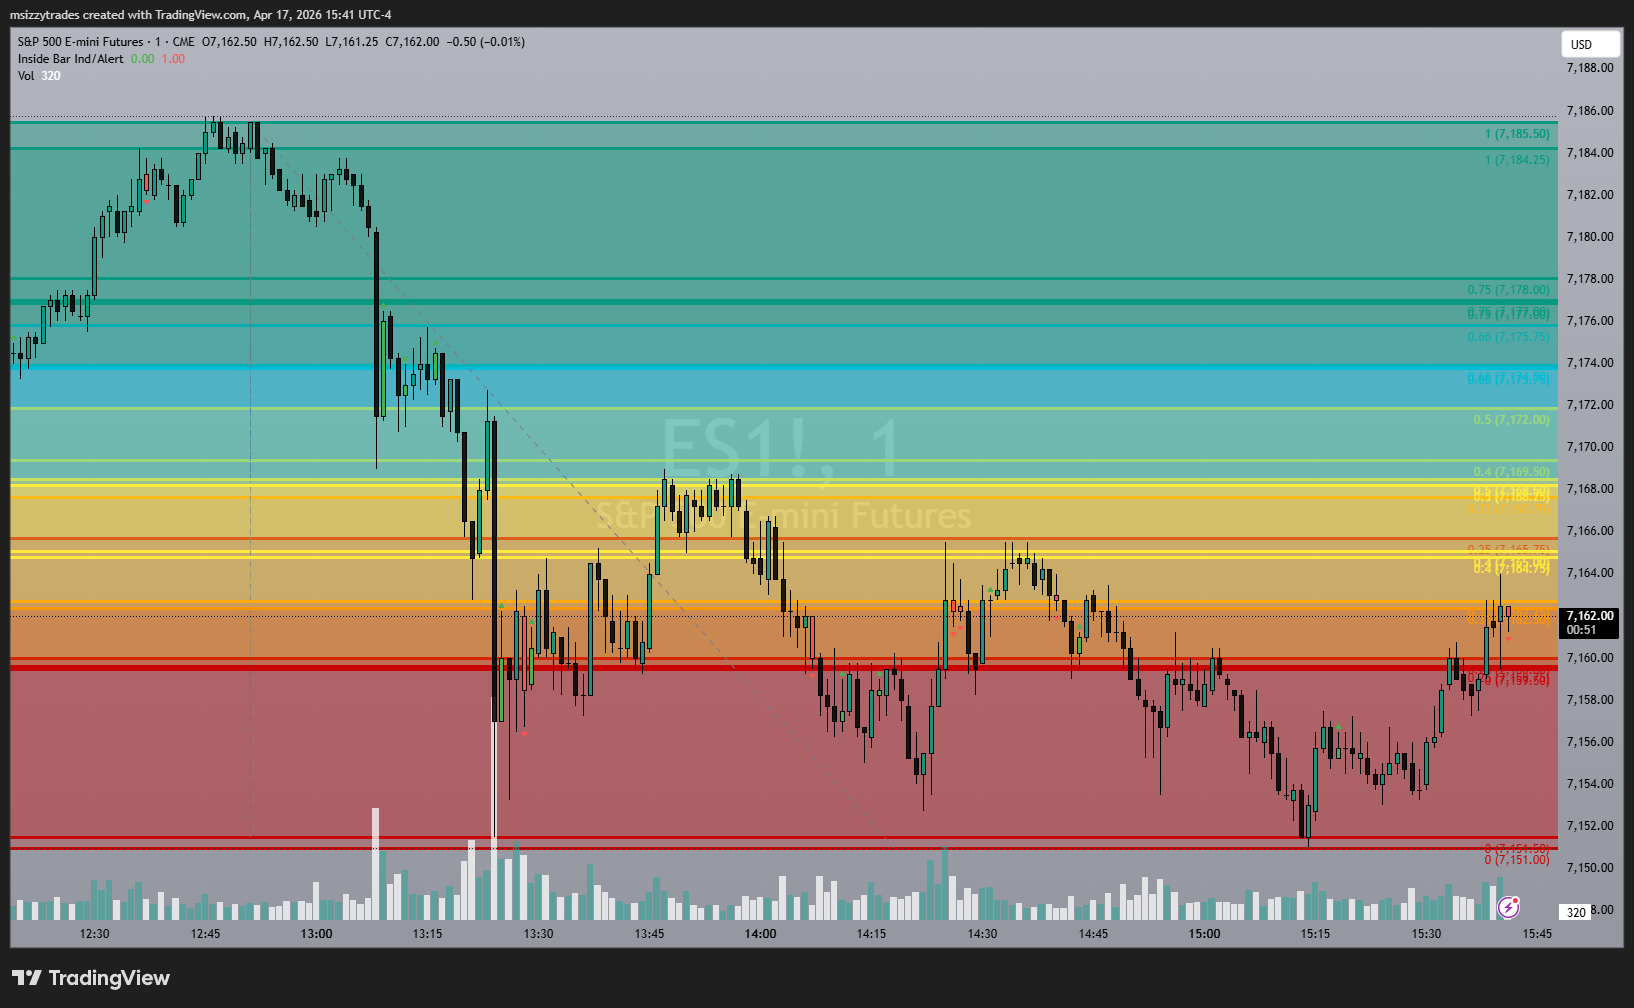Click the 7,170.00 price axis label
This screenshot has height=1008, width=1634.
[x=1590, y=447]
